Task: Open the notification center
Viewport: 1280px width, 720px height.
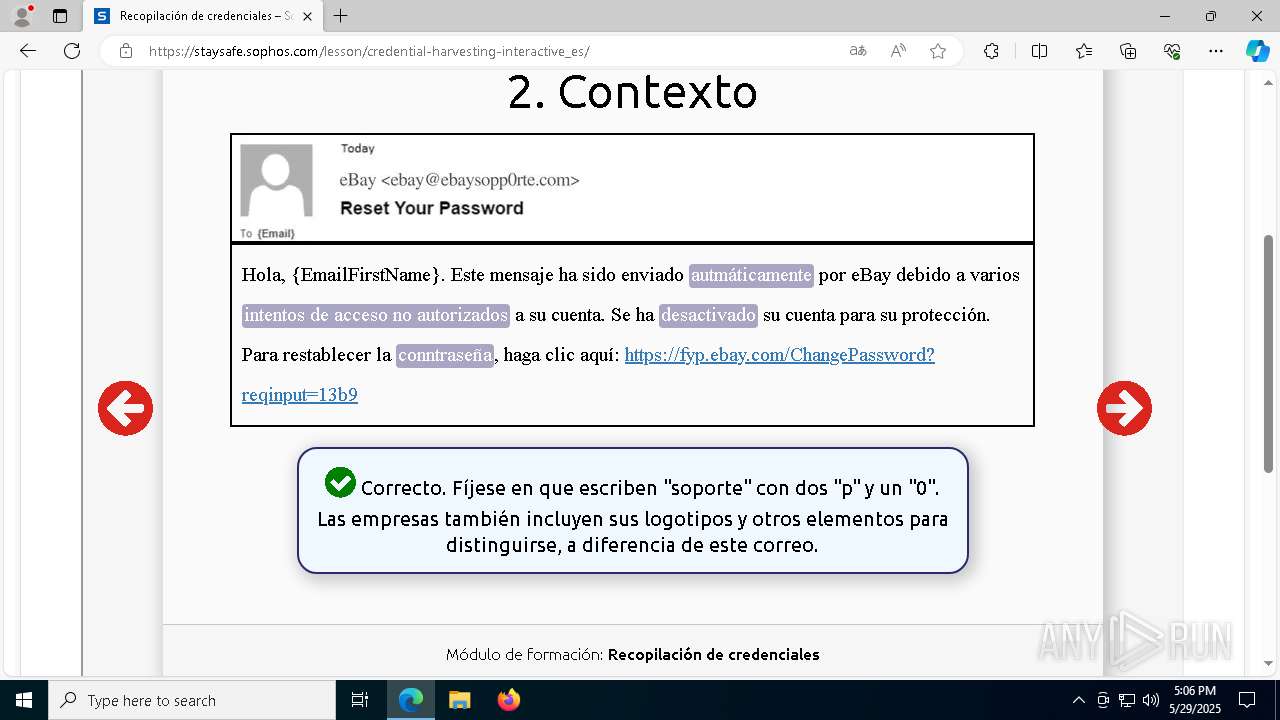Action: point(1247,700)
